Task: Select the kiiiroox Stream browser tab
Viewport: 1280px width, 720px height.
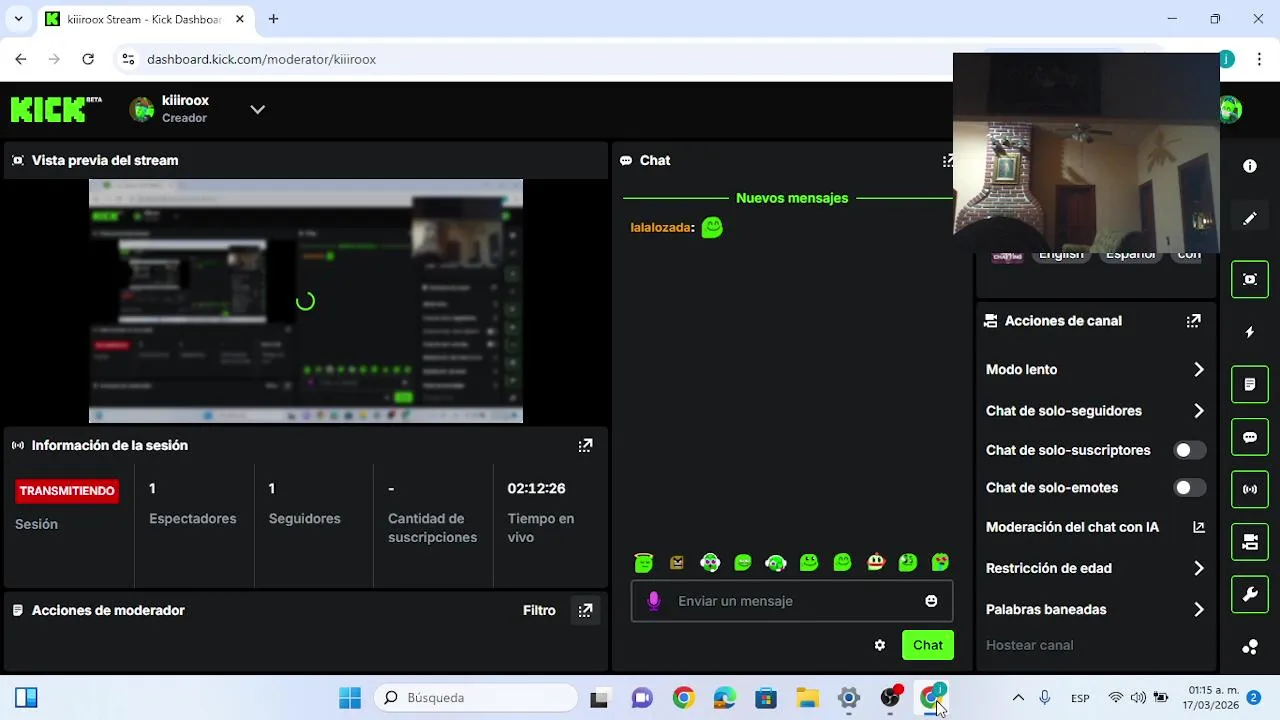Action: (x=145, y=19)
